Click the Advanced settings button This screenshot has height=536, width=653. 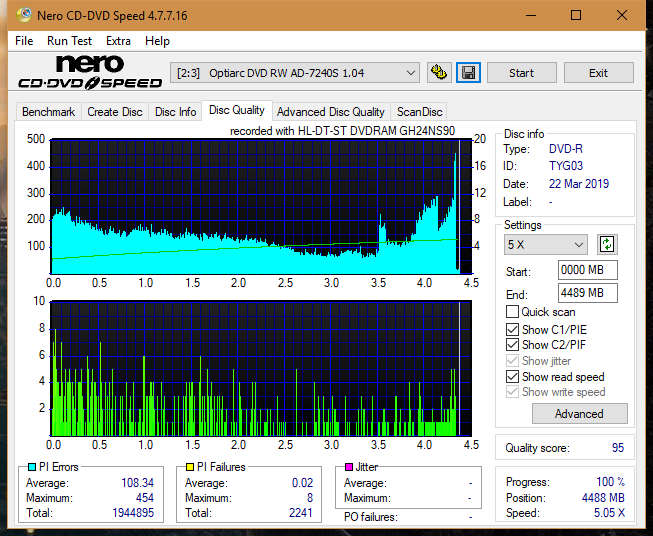click(579, 414)
